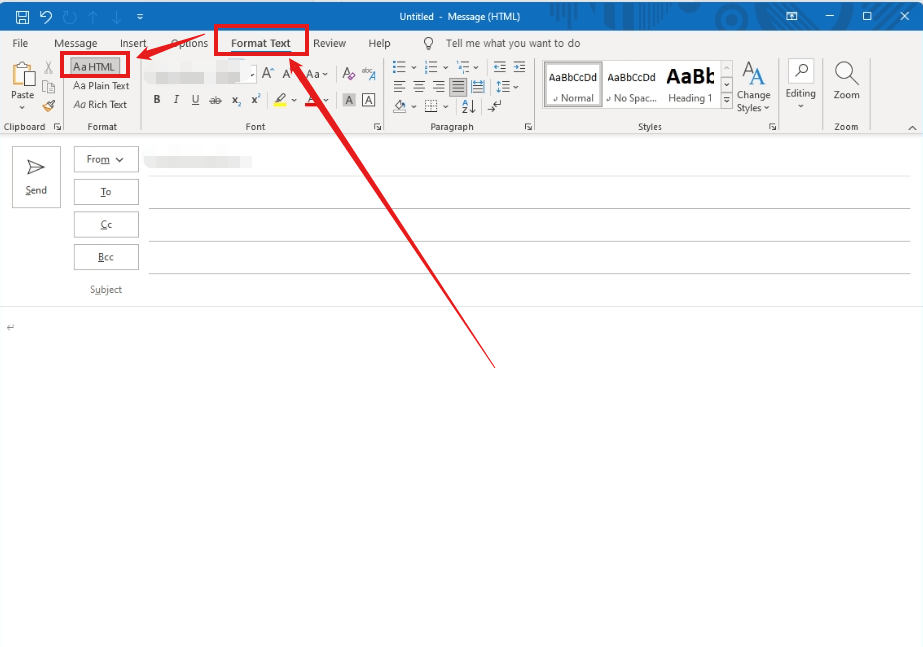Switch to the Message tab
Screen dimensions: 923x647
(75, 43)
